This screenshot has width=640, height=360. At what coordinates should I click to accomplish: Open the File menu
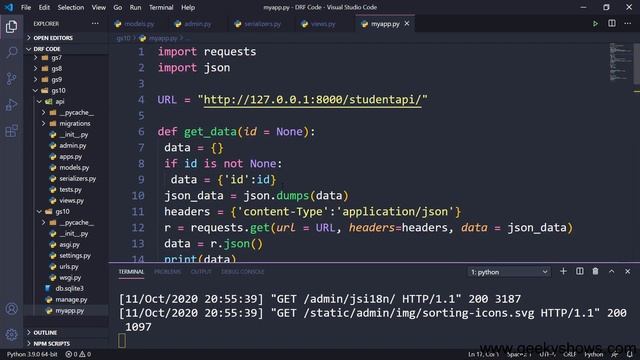pos(26,7)
